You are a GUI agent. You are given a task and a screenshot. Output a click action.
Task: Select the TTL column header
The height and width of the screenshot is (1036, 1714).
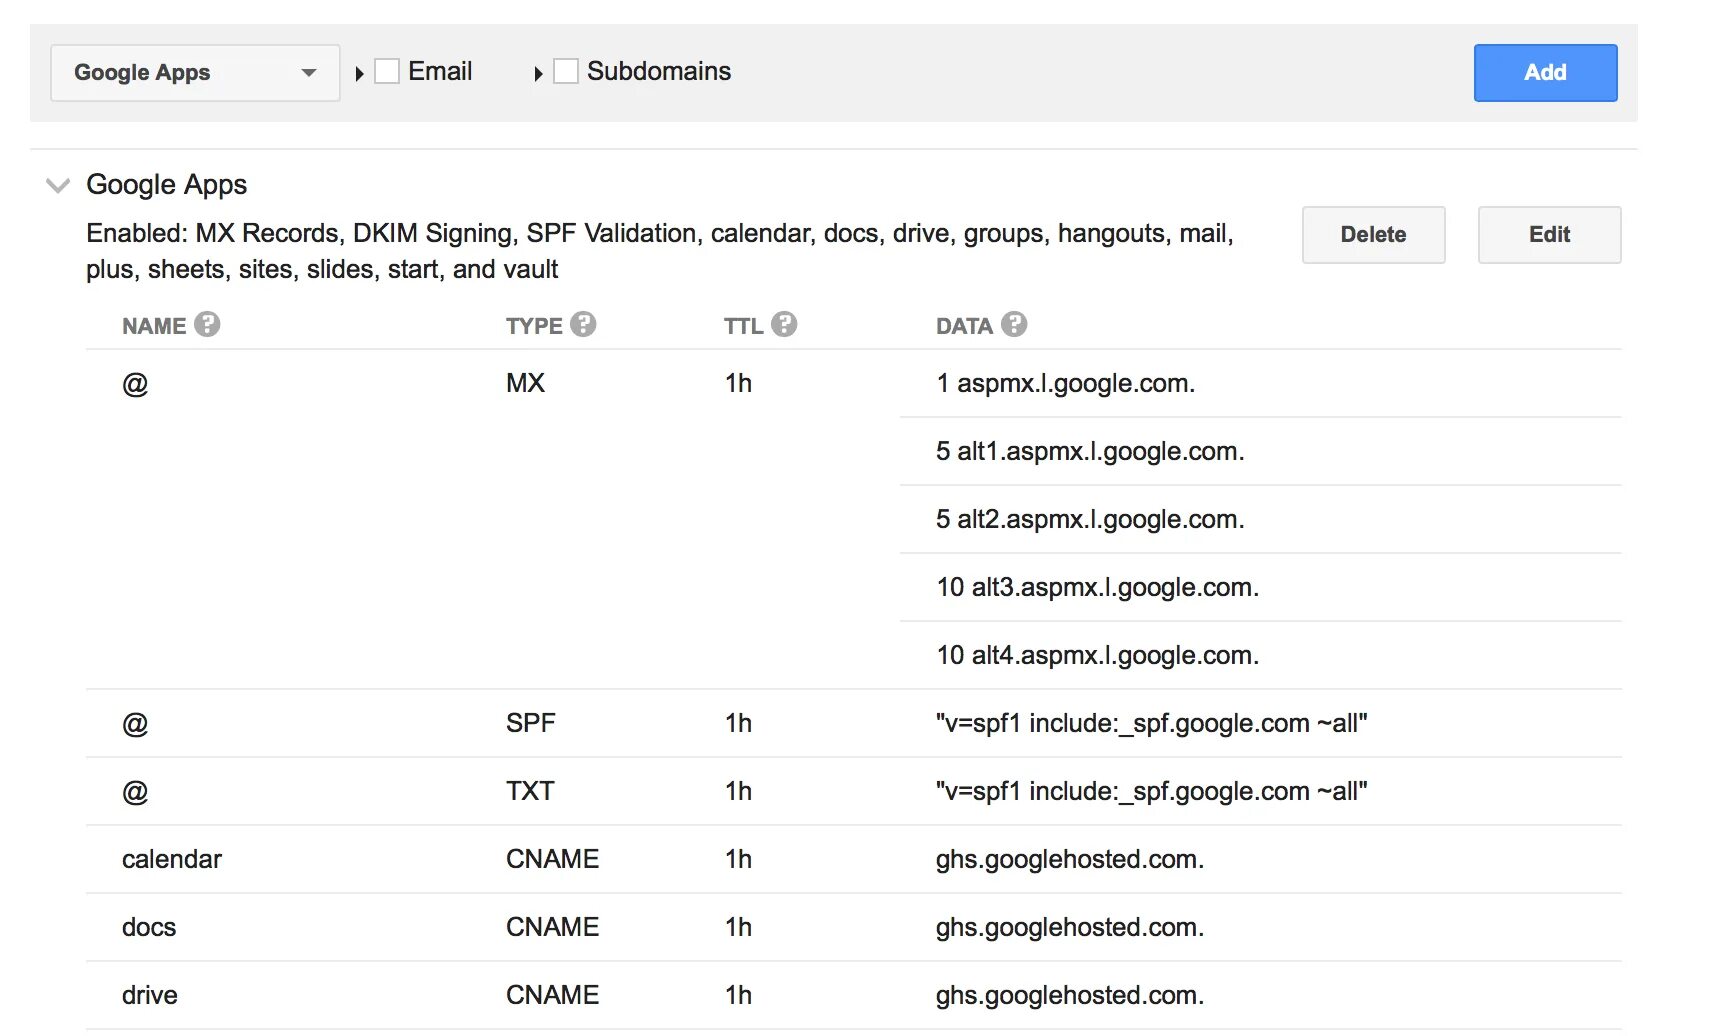(743, 326)
